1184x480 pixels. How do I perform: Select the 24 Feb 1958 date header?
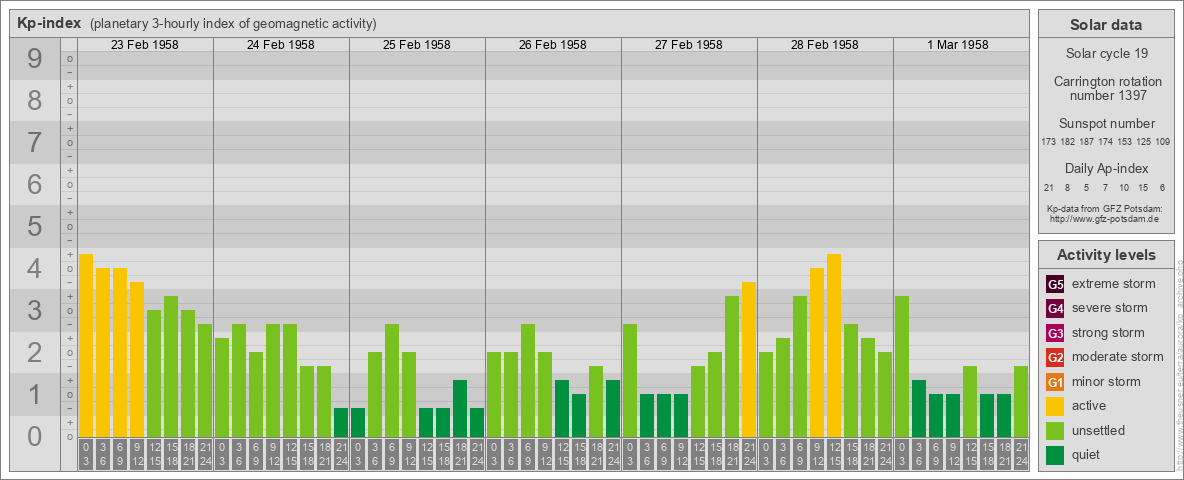tap(281, 45)
